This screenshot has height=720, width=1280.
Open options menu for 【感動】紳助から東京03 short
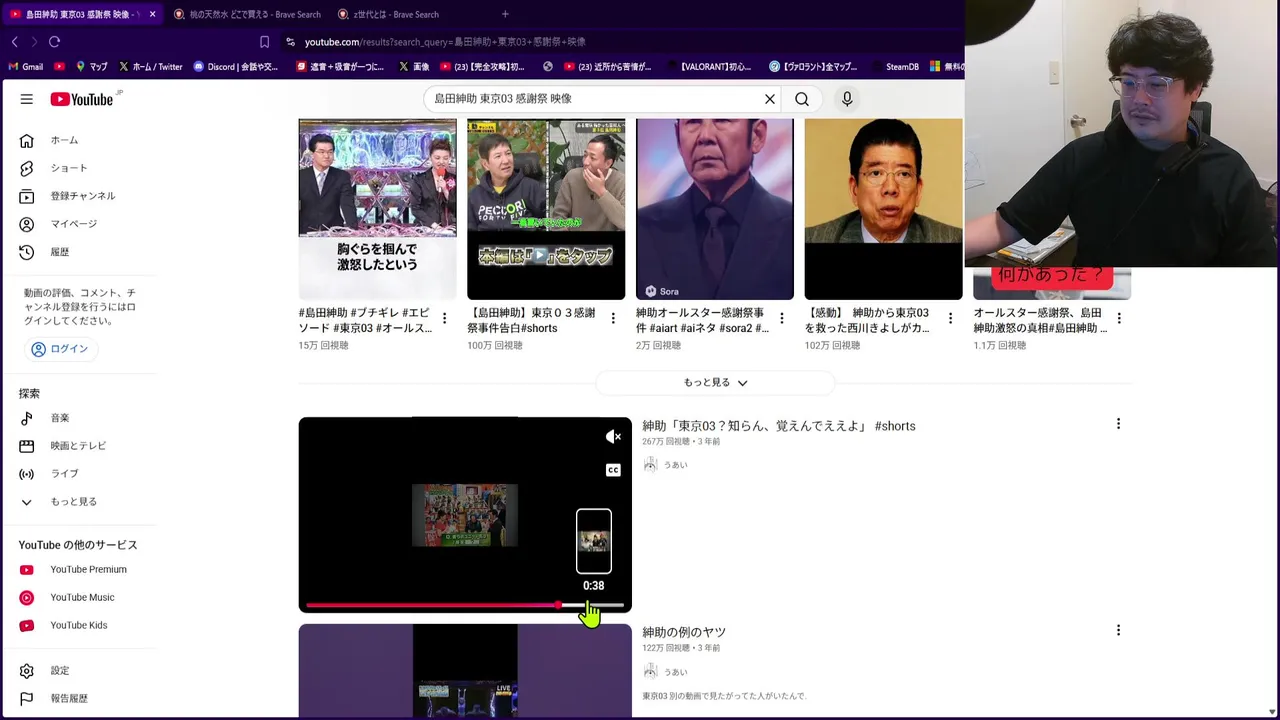[x=950, y=318]
